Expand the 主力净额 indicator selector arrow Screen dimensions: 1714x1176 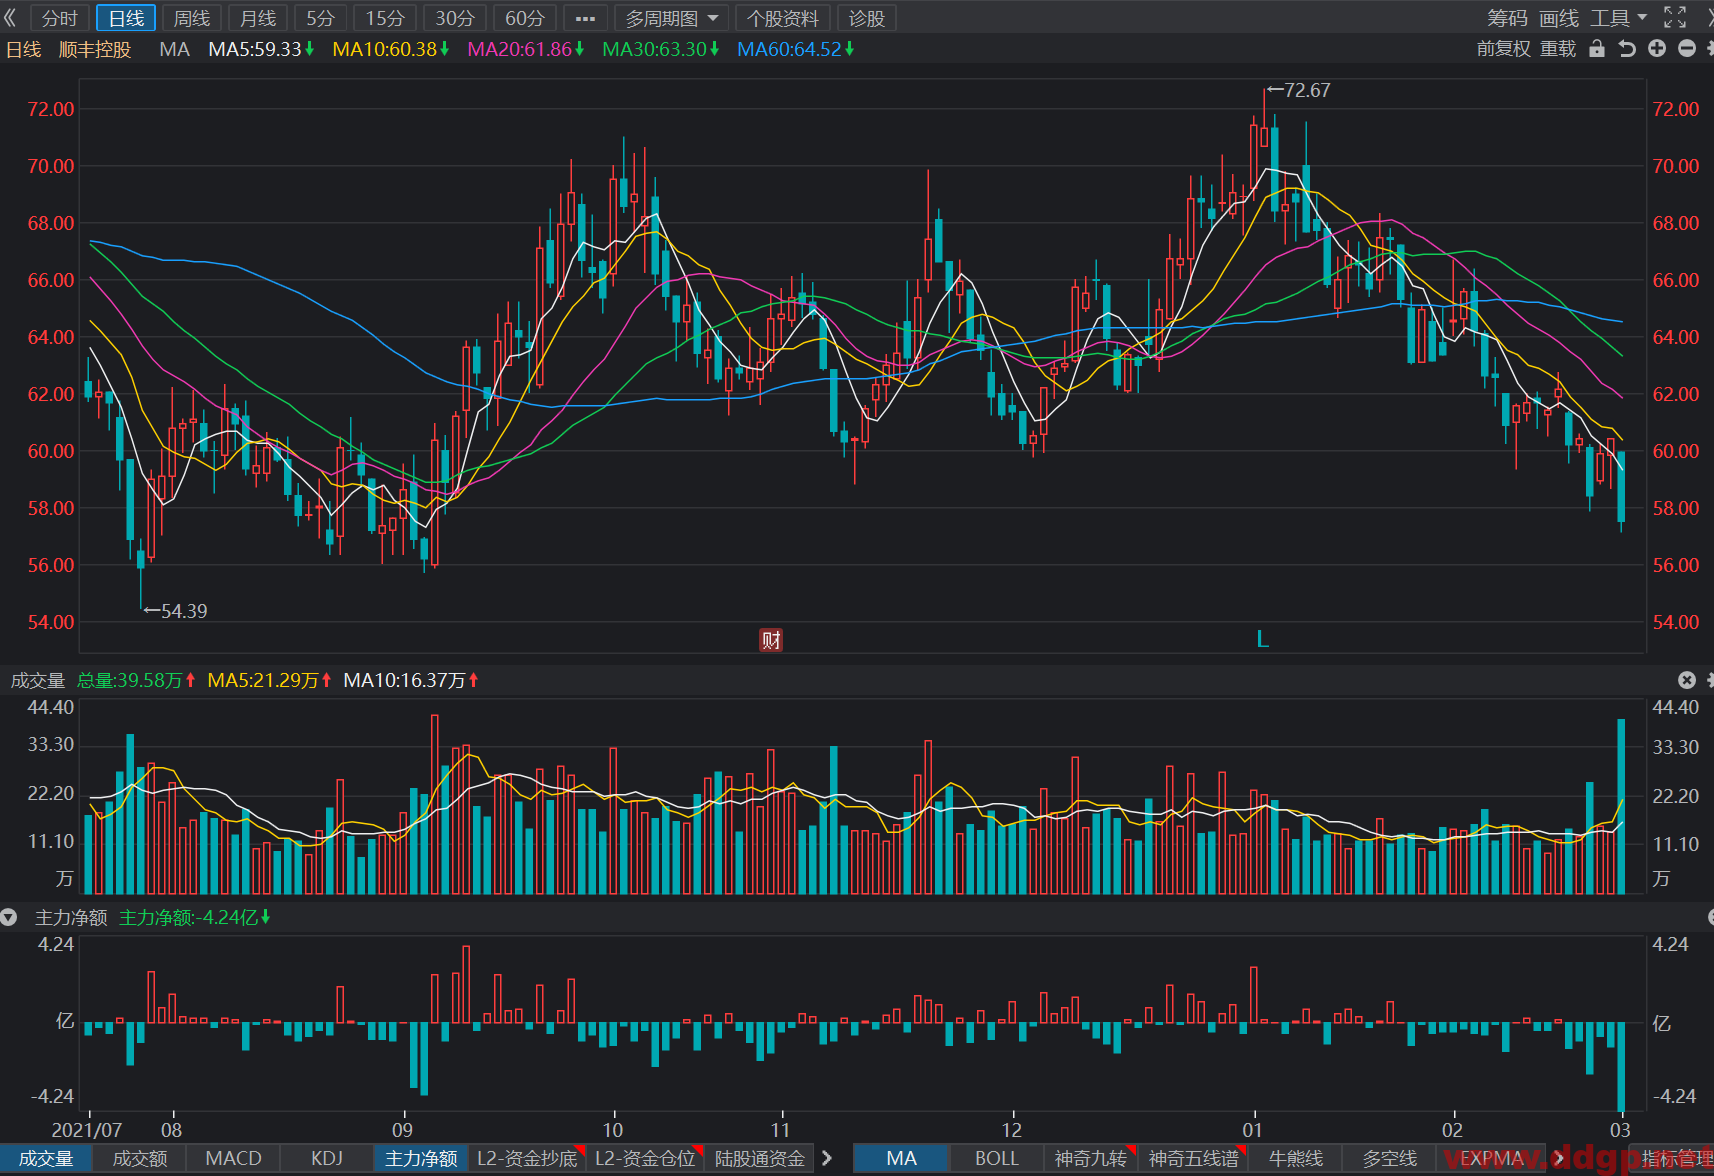click(x=9, y=917)
